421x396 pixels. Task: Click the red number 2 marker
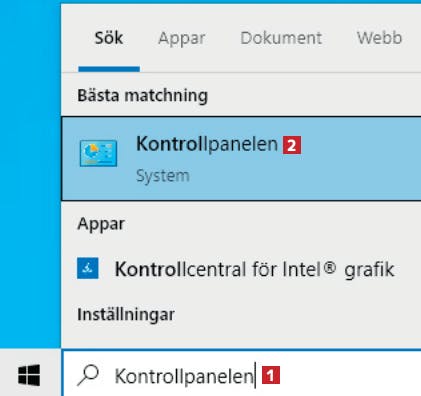pyautogui.click(x=292, y=145)
